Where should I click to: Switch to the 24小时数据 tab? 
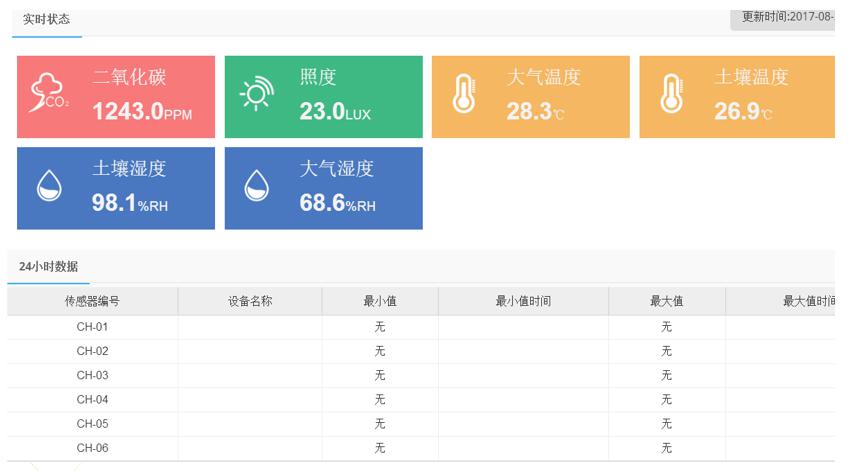tap(48, 267)
